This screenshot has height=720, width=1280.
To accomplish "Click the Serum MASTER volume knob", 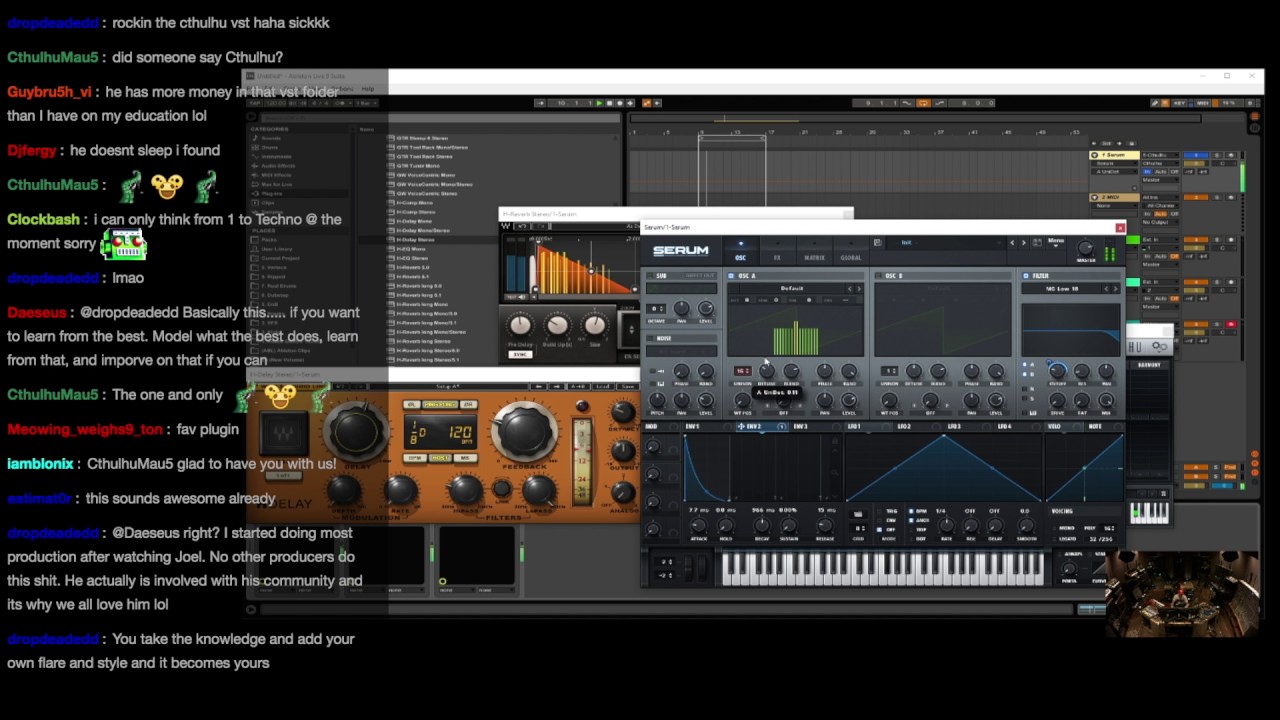I will tap(1086, 248).
